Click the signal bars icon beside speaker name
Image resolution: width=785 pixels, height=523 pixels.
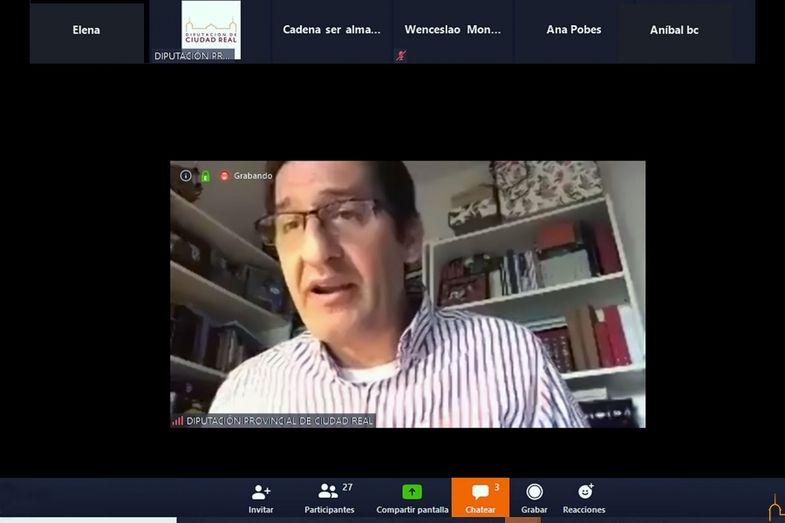click(177, 421)
